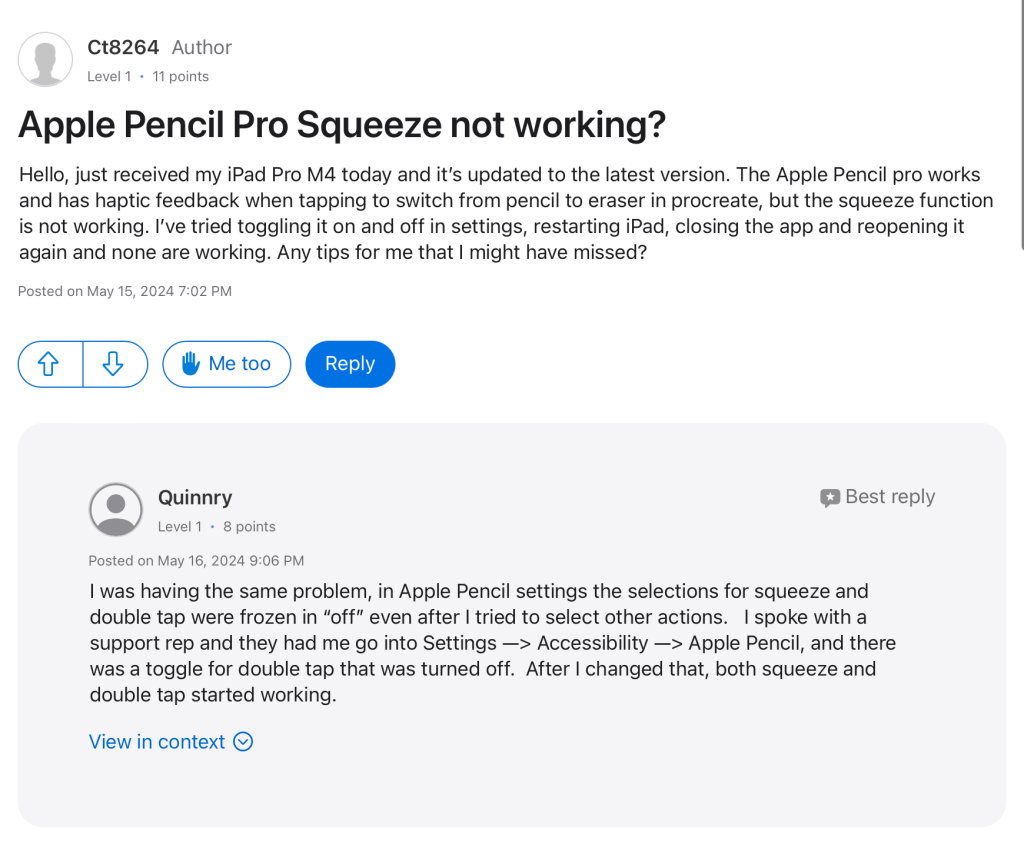
Task: Click the post title heading
Action: click(x=342, y=125)
